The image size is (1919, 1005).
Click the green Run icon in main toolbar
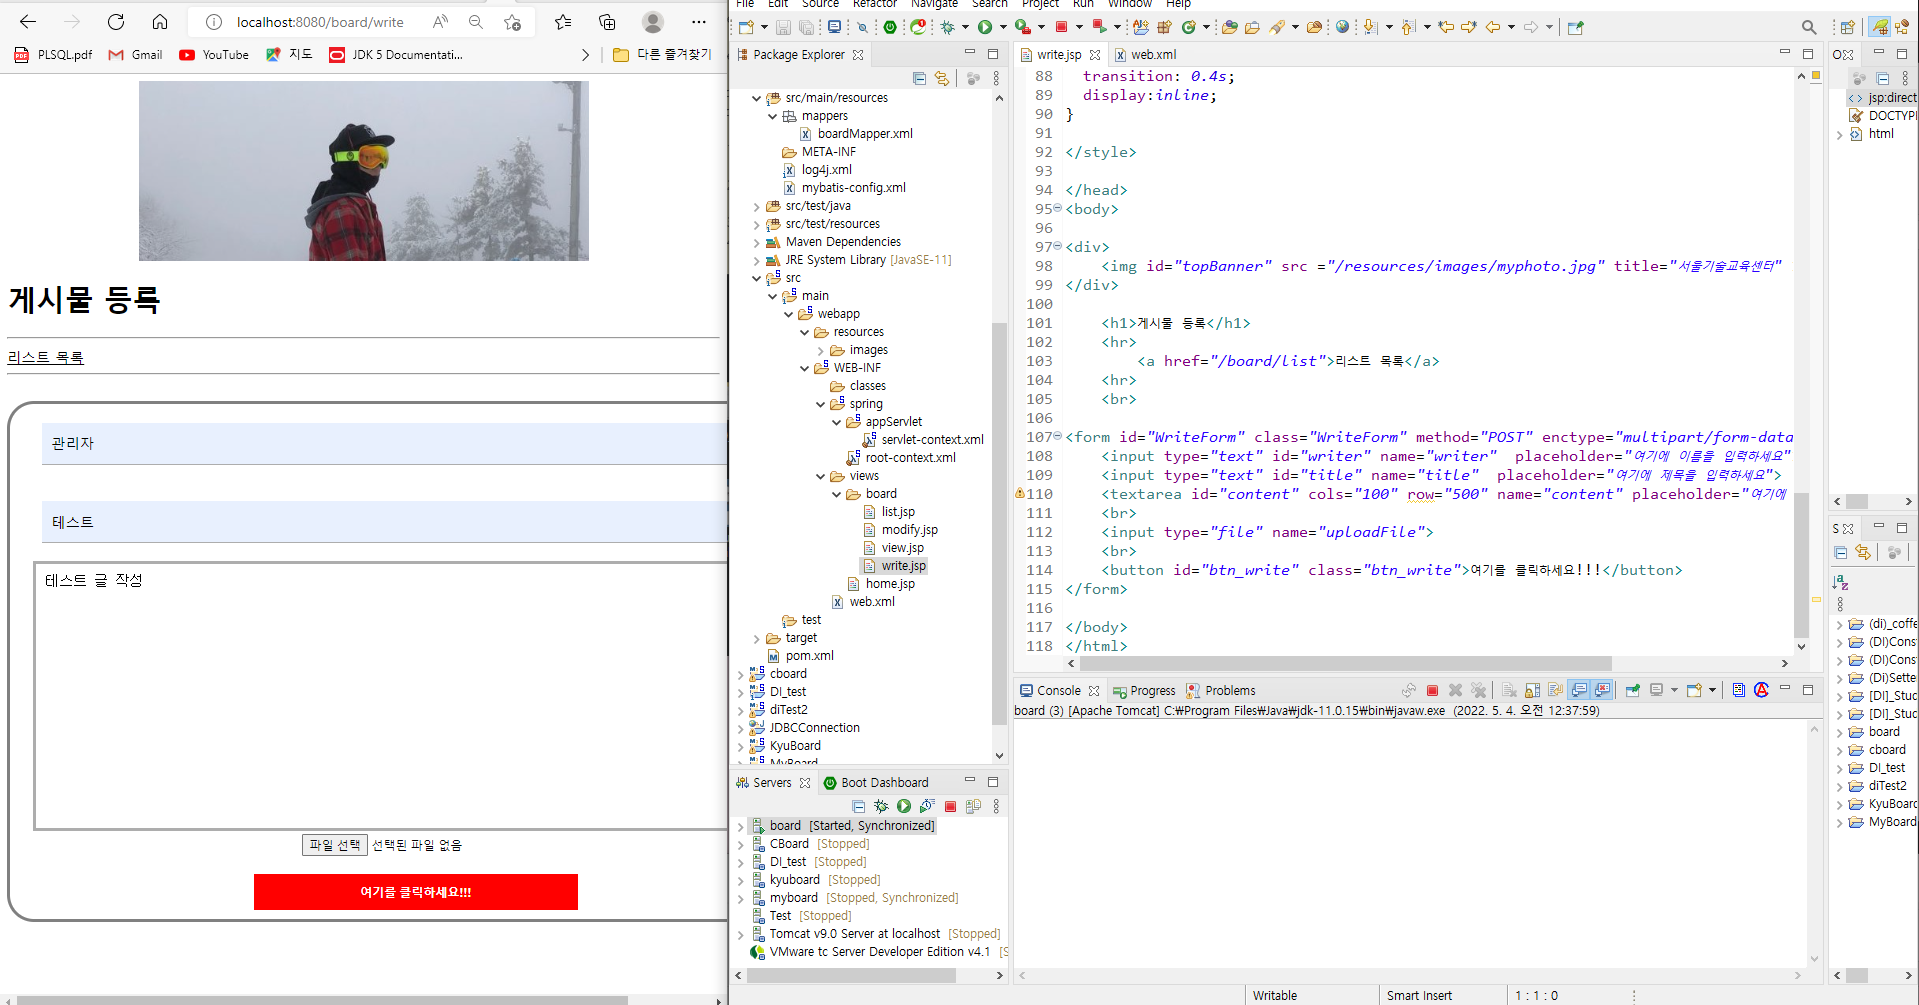[985, 28]
